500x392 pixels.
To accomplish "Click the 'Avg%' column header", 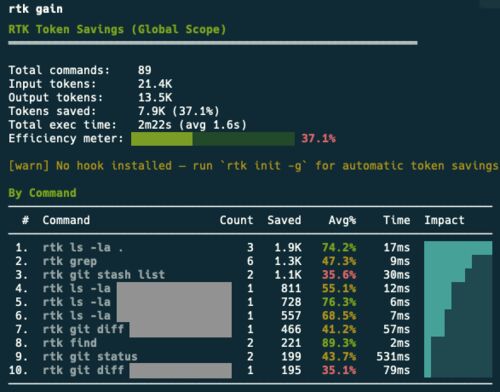I will 342,220.
